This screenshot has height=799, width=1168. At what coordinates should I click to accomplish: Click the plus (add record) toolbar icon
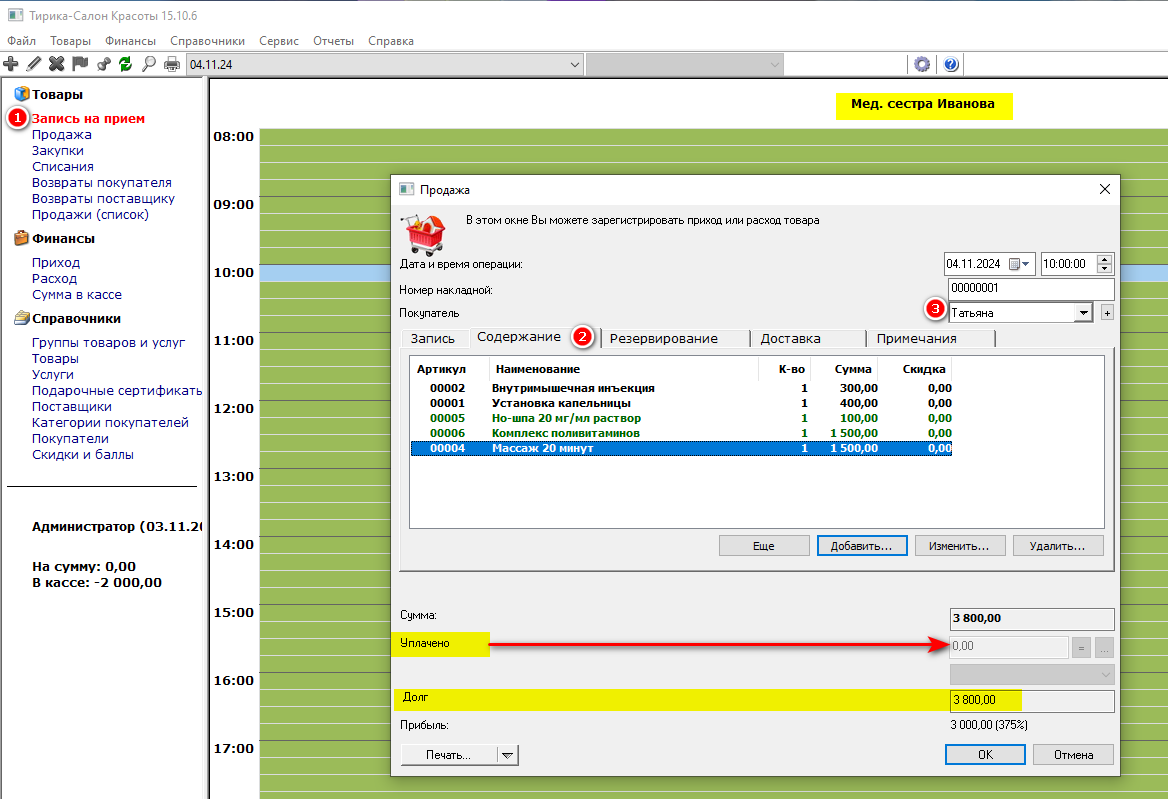pos(11,64)
